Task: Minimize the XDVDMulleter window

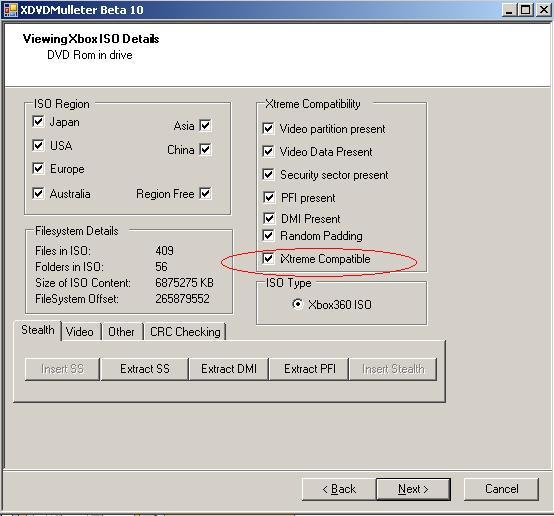Action: 509,10
